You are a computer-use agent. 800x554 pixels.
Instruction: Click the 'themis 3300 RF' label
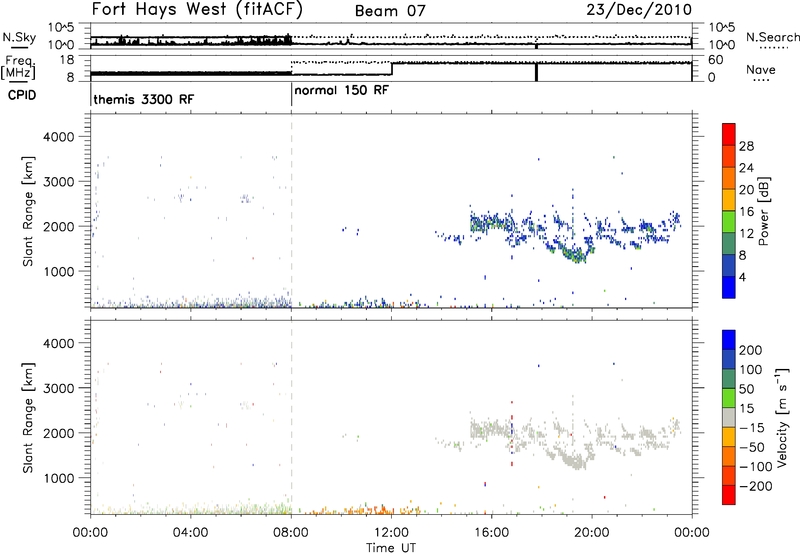(x=144, y=99)
